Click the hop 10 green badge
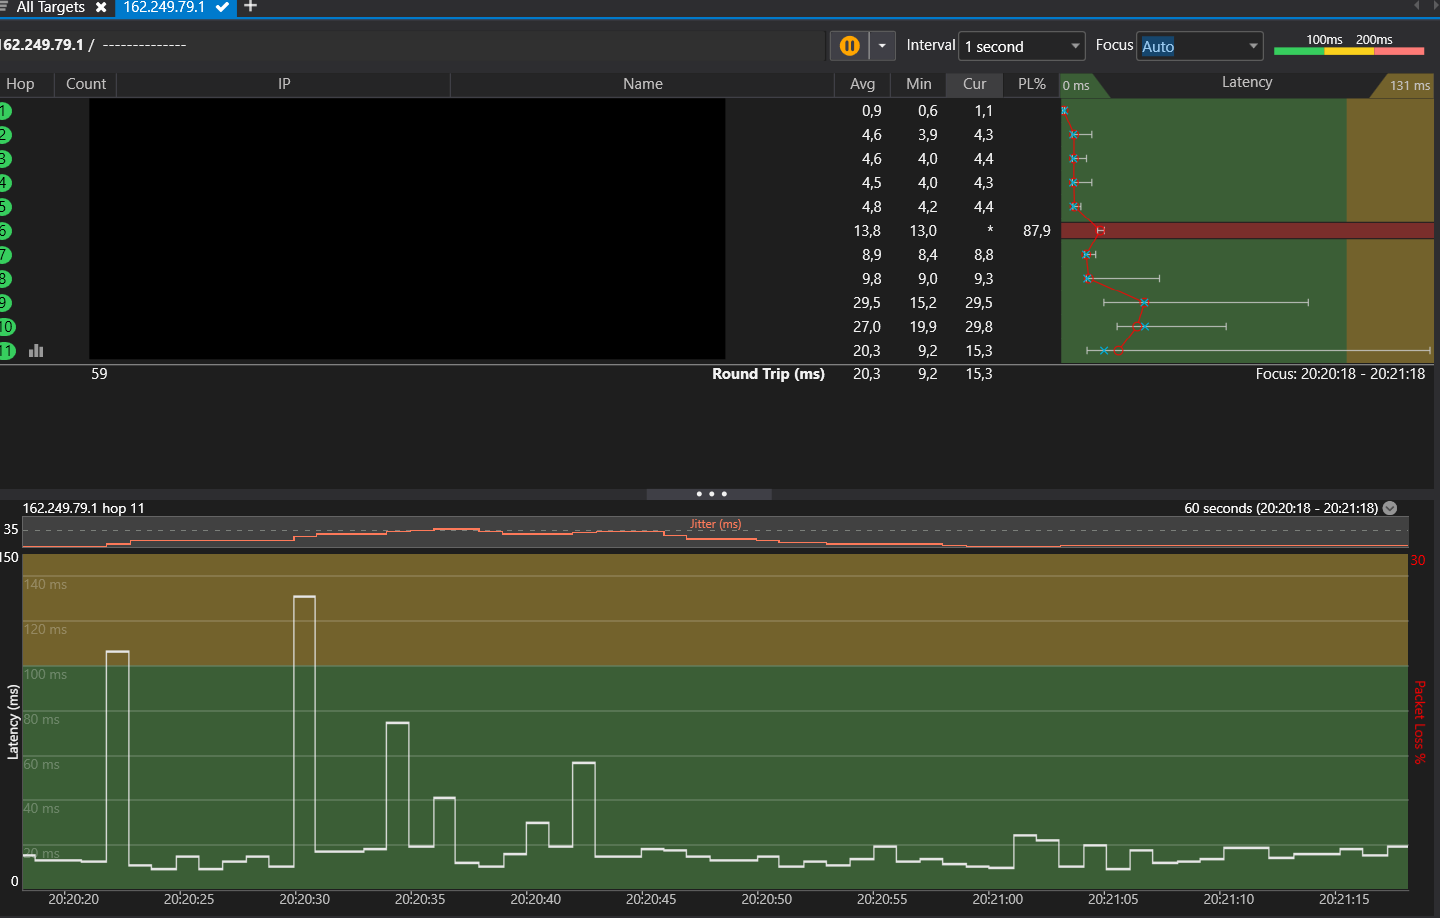 click(x=6, y=327)
